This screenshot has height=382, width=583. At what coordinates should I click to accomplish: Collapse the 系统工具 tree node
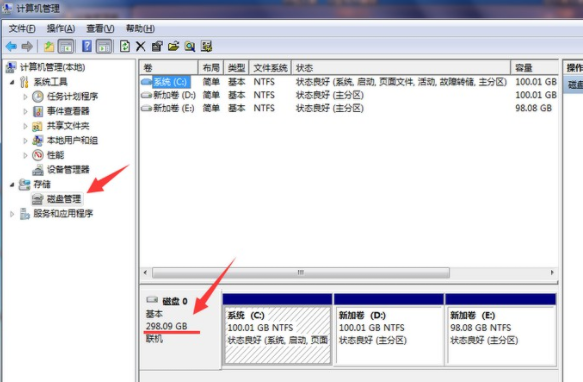point(12,82)
